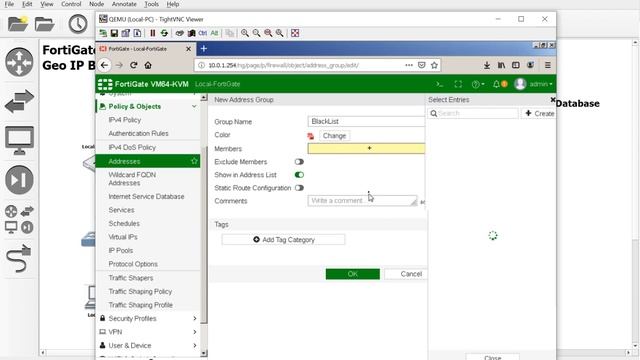Viewport: 640px width, 360px height.
Task: Go to browser home page
Action: click(148, 65)
